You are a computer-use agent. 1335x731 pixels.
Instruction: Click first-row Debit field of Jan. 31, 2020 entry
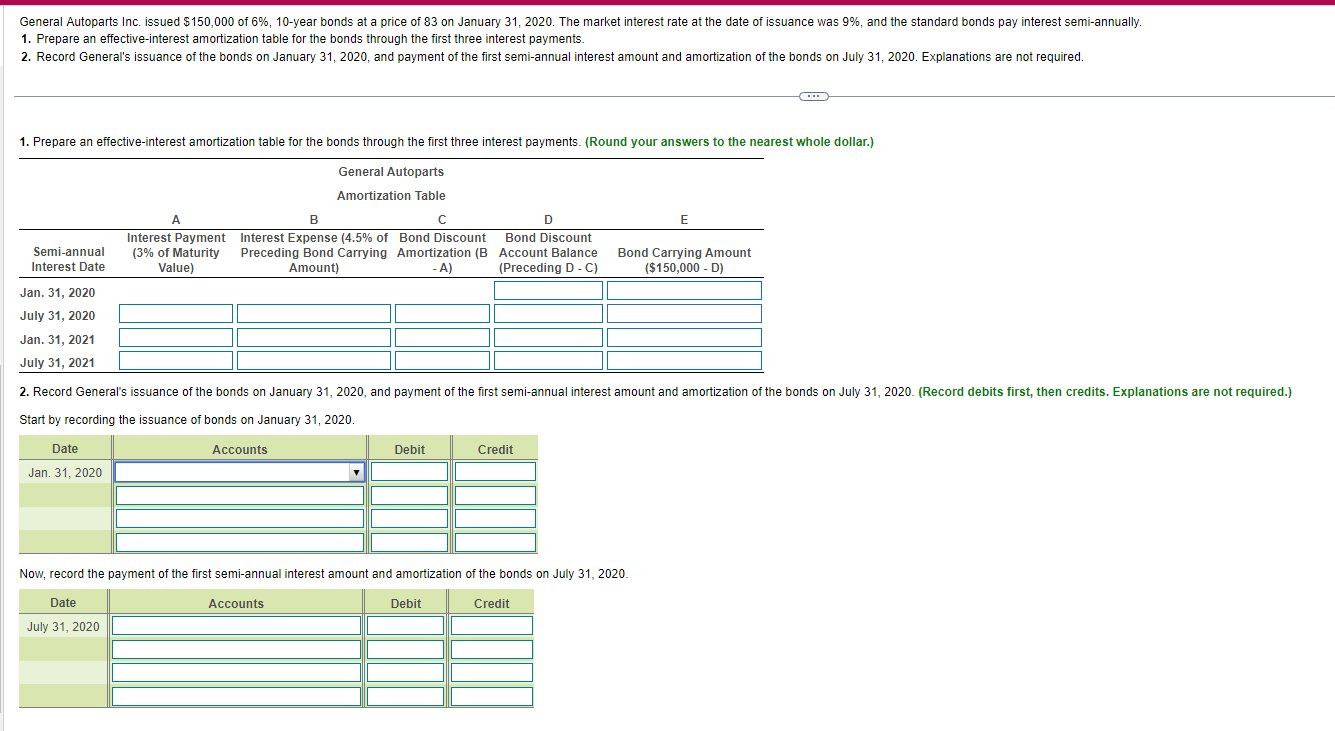[410, 471]
